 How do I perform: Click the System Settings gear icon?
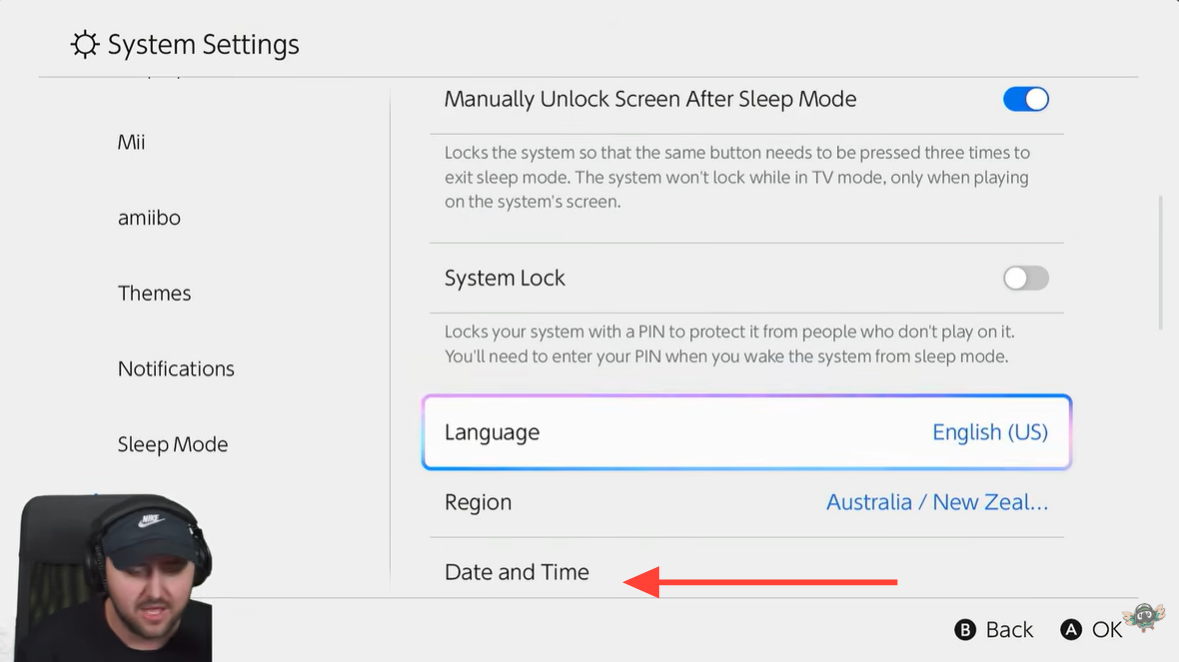point(85,45)
